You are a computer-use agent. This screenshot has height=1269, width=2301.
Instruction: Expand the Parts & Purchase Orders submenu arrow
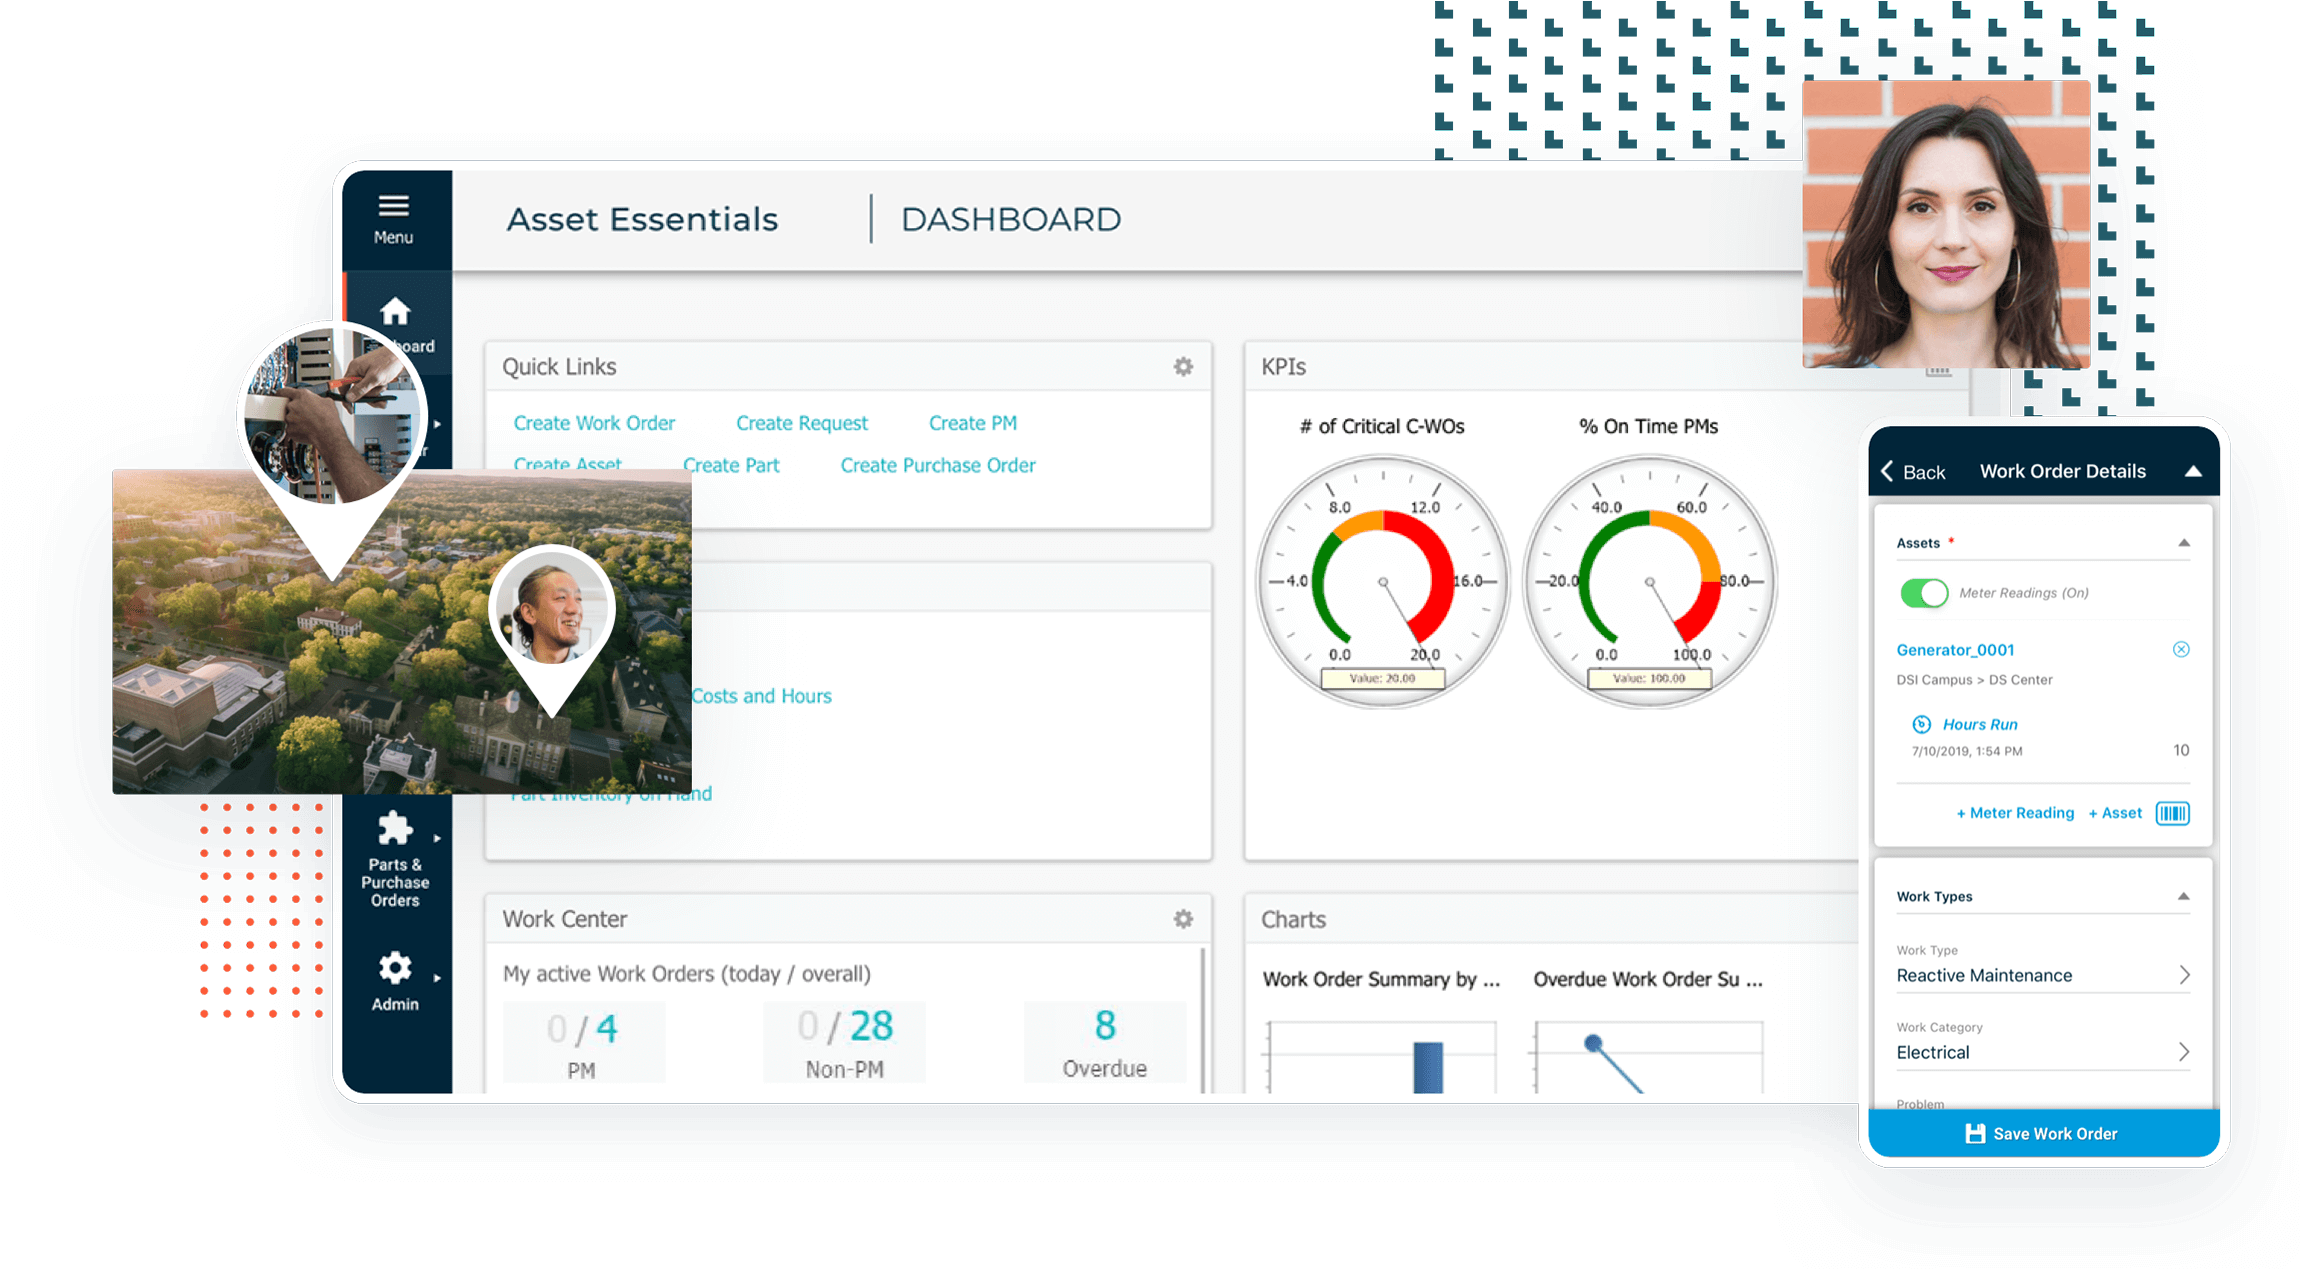[x=437, y=838]
